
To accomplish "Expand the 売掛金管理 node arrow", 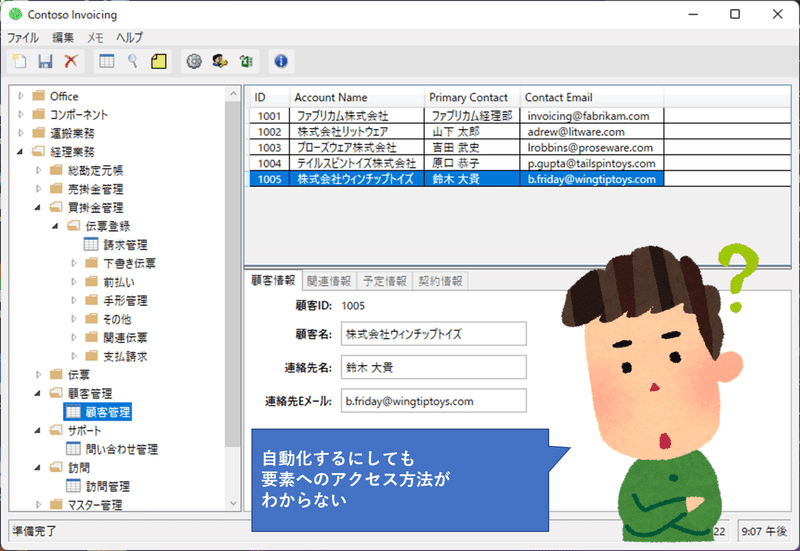I will [39, 189].
